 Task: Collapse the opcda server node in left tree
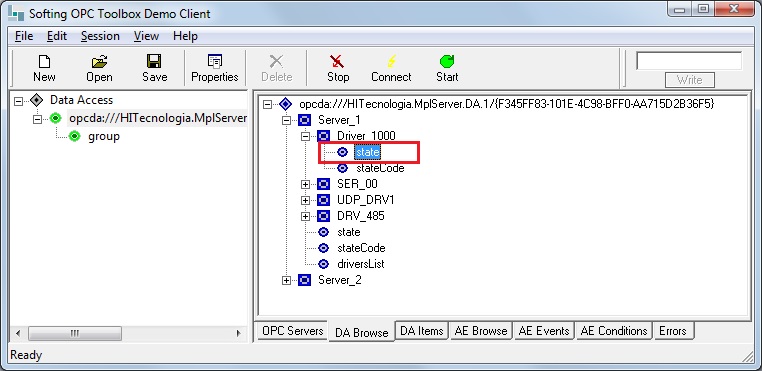[37, 119]
